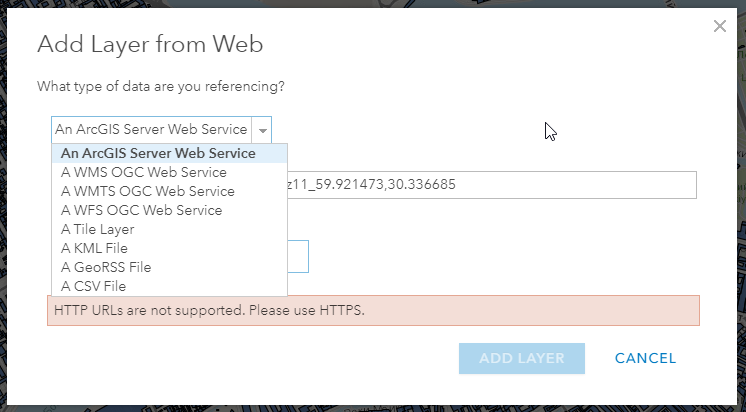Click the CANCEL button
This screenshot has height=412, width=746.
tap(645, 358)
